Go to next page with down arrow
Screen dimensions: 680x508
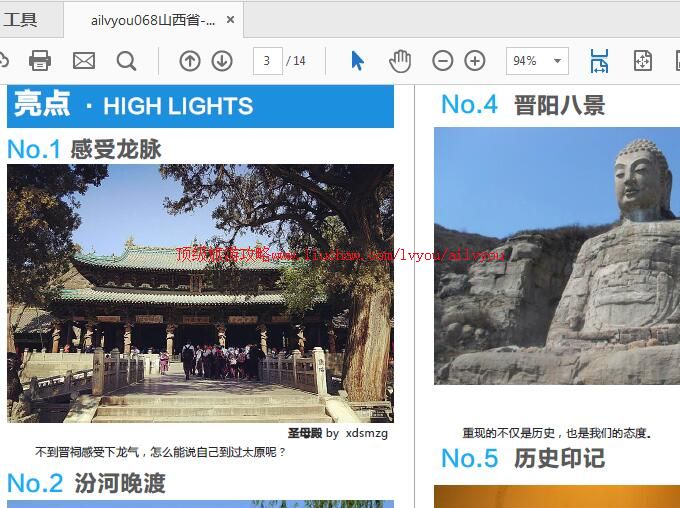coord(222,61)
